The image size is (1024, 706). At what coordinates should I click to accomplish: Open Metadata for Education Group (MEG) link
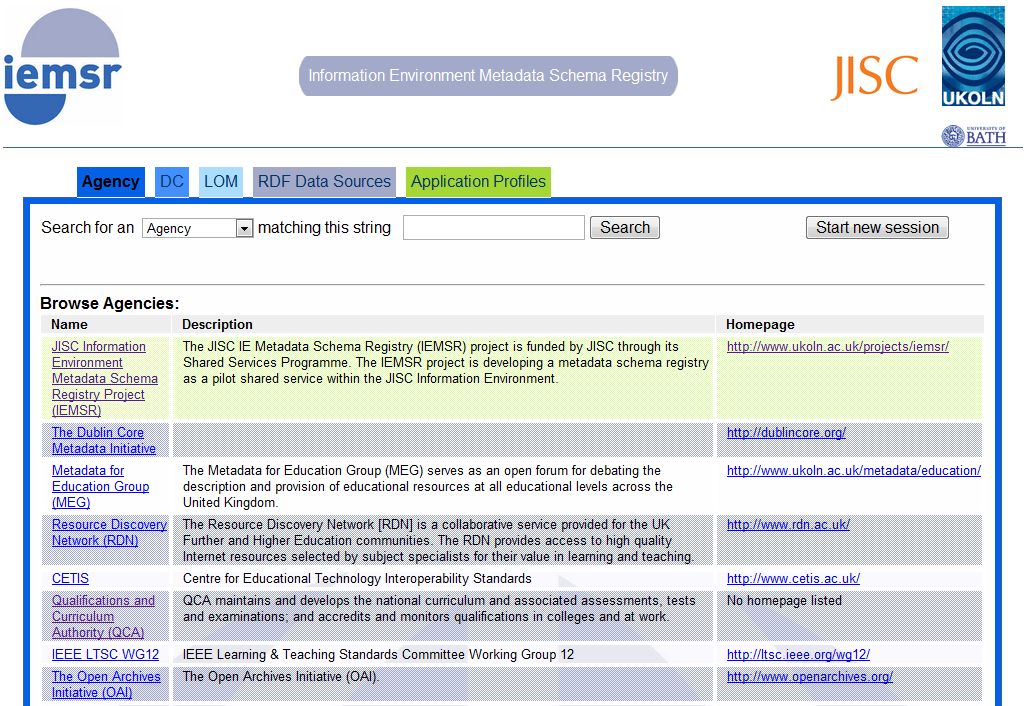[101, 487]
